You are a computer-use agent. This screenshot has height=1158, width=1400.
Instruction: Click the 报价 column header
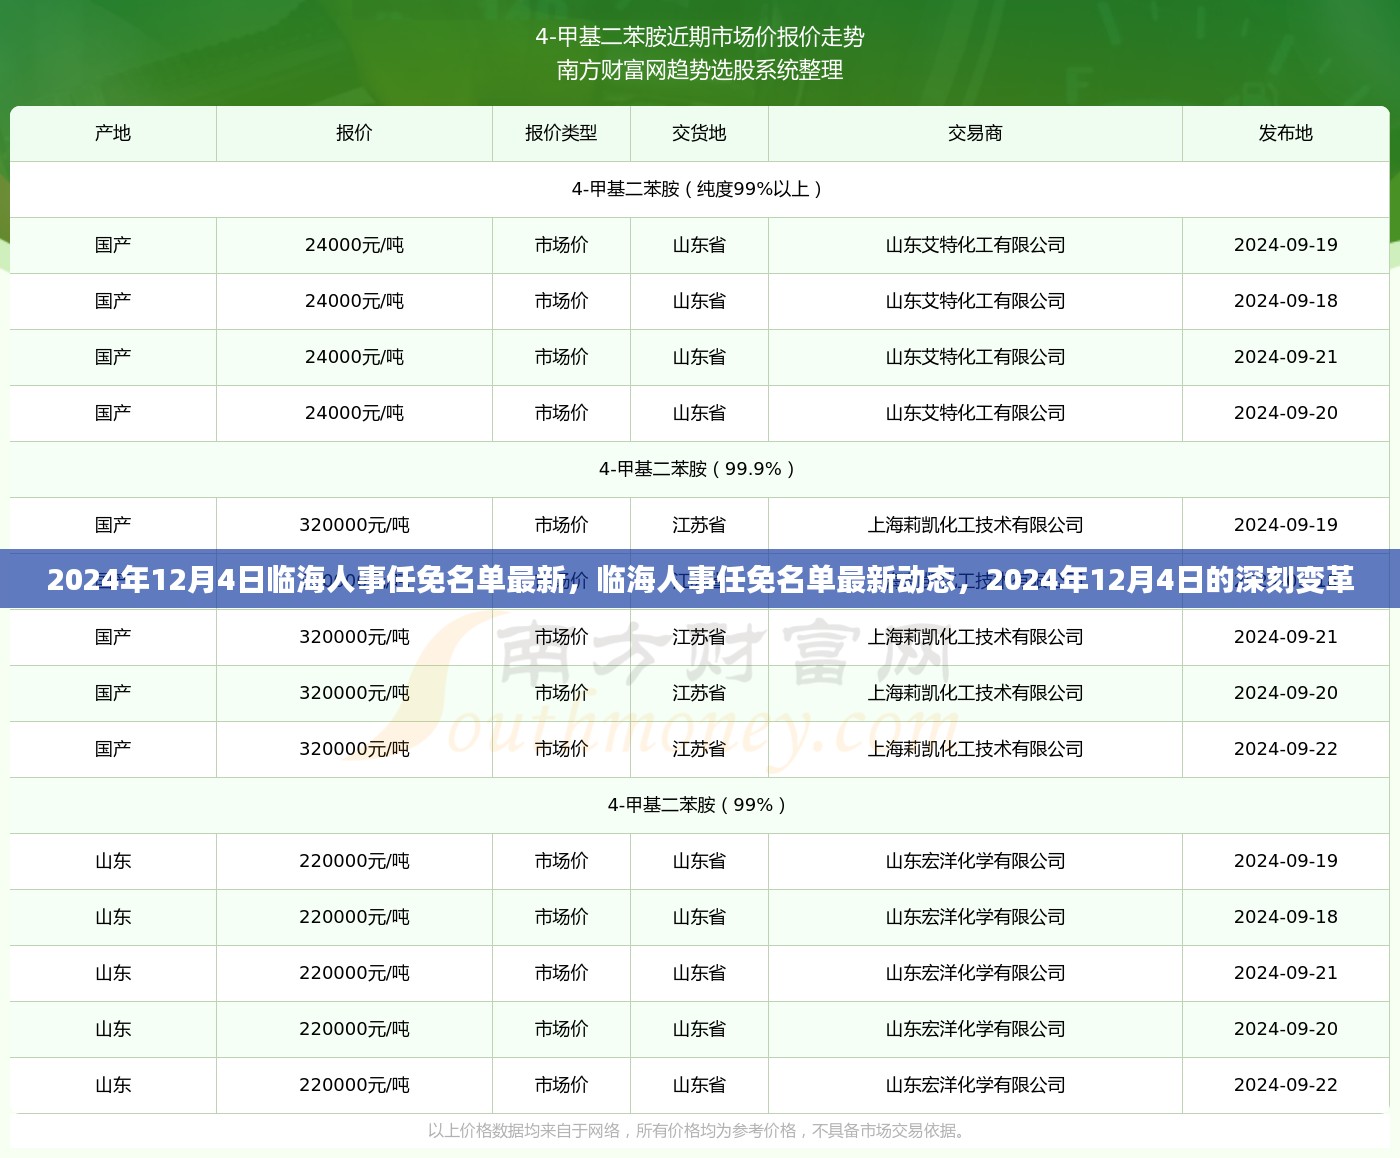click(354, 133)
